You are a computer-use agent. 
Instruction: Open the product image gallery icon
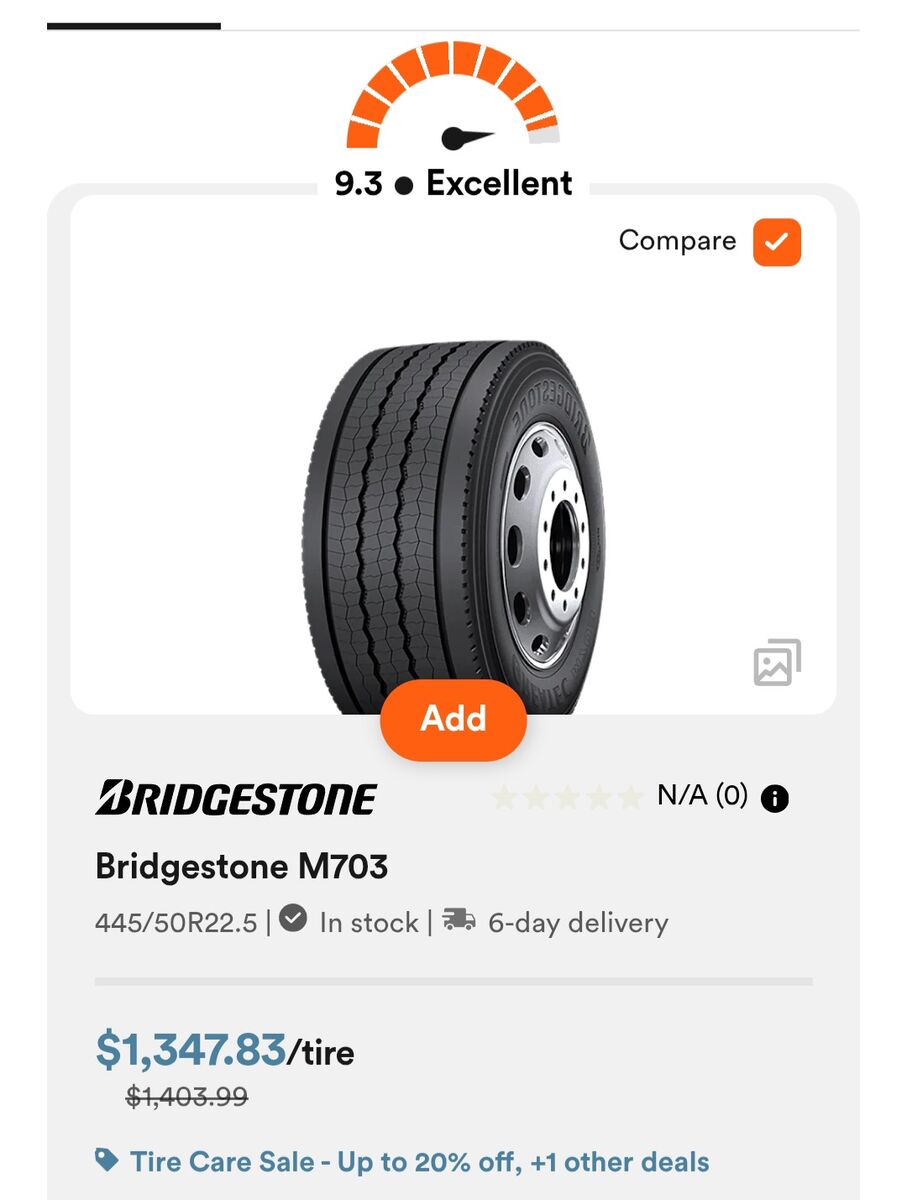click(777, 663)
